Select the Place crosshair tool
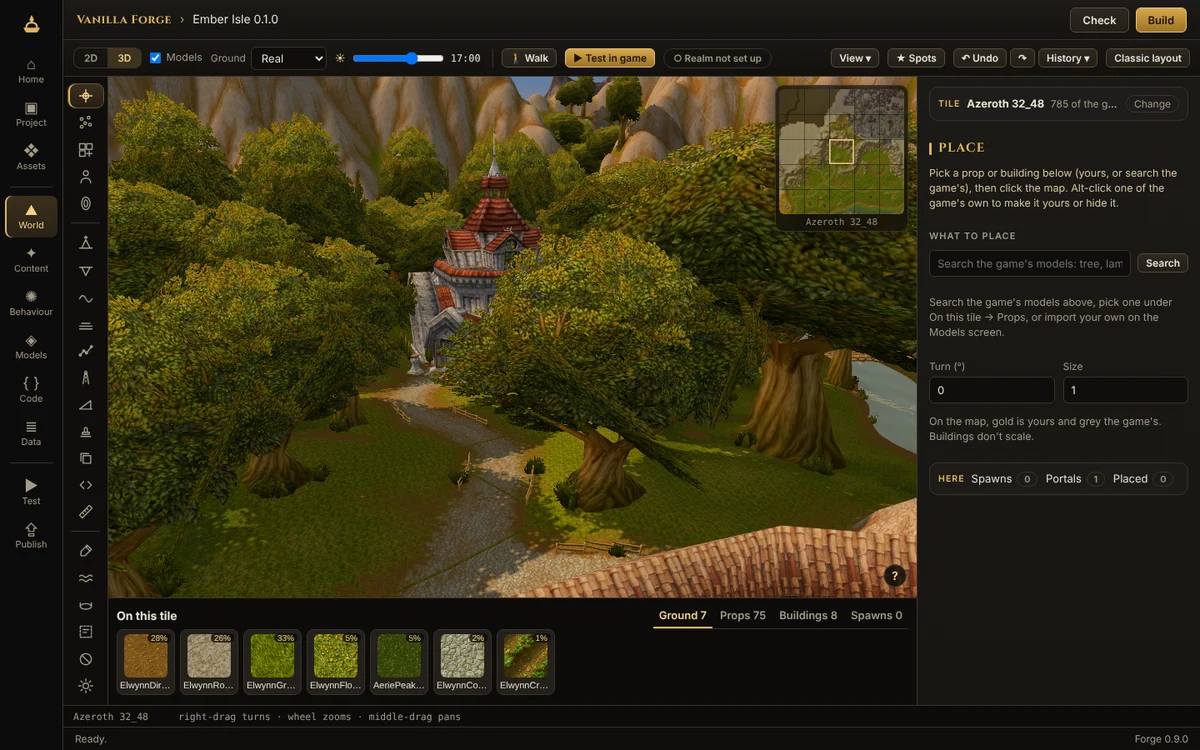Viewport: 1200px width, 750px height. pos(86,96)
